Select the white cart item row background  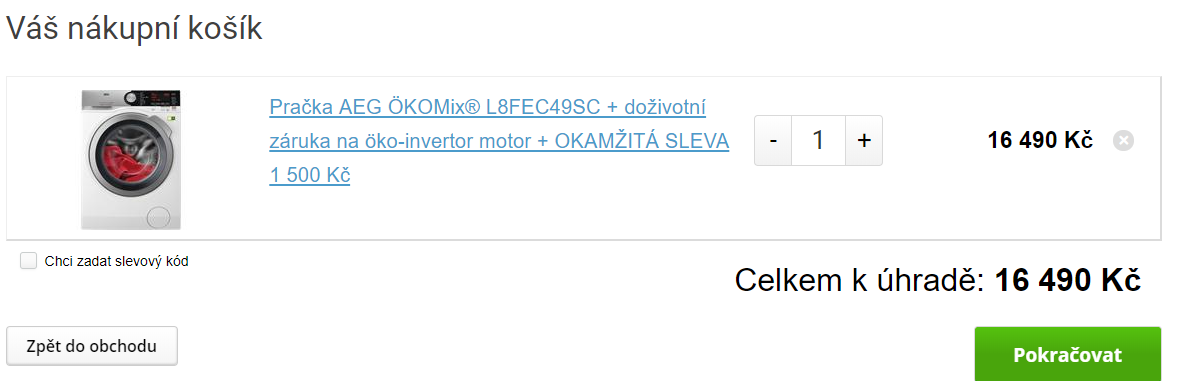click(584, 159)
